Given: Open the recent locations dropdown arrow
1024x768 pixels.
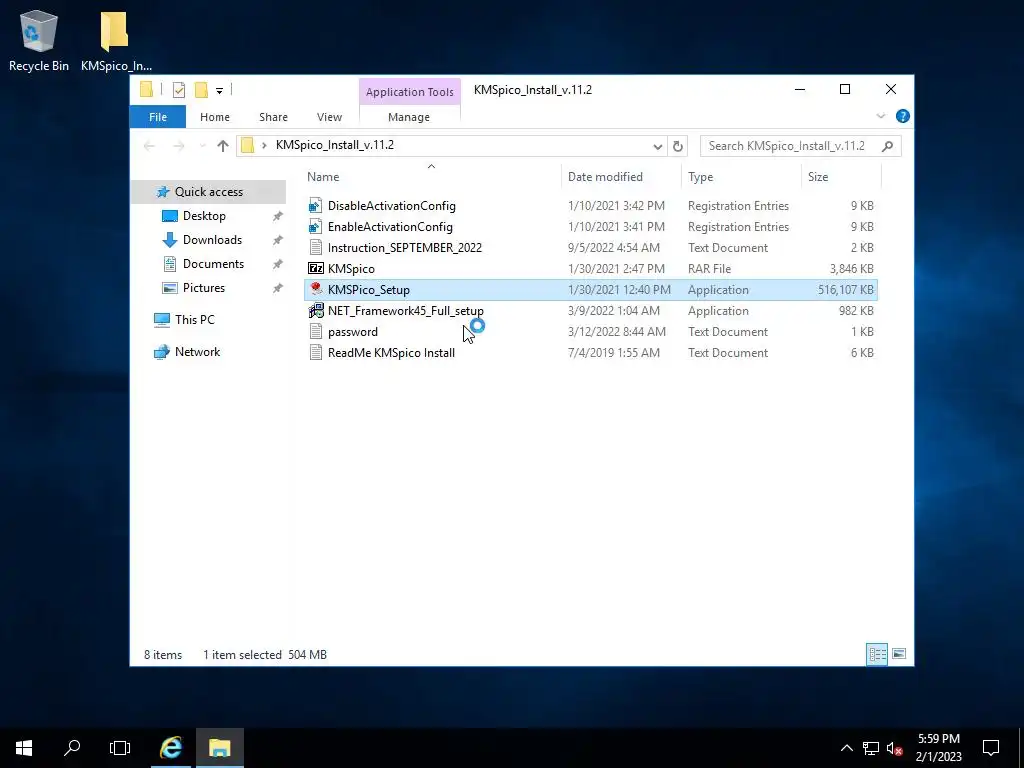Looking at the screenshot, I should pyautogui.click(x=202, y=146).
